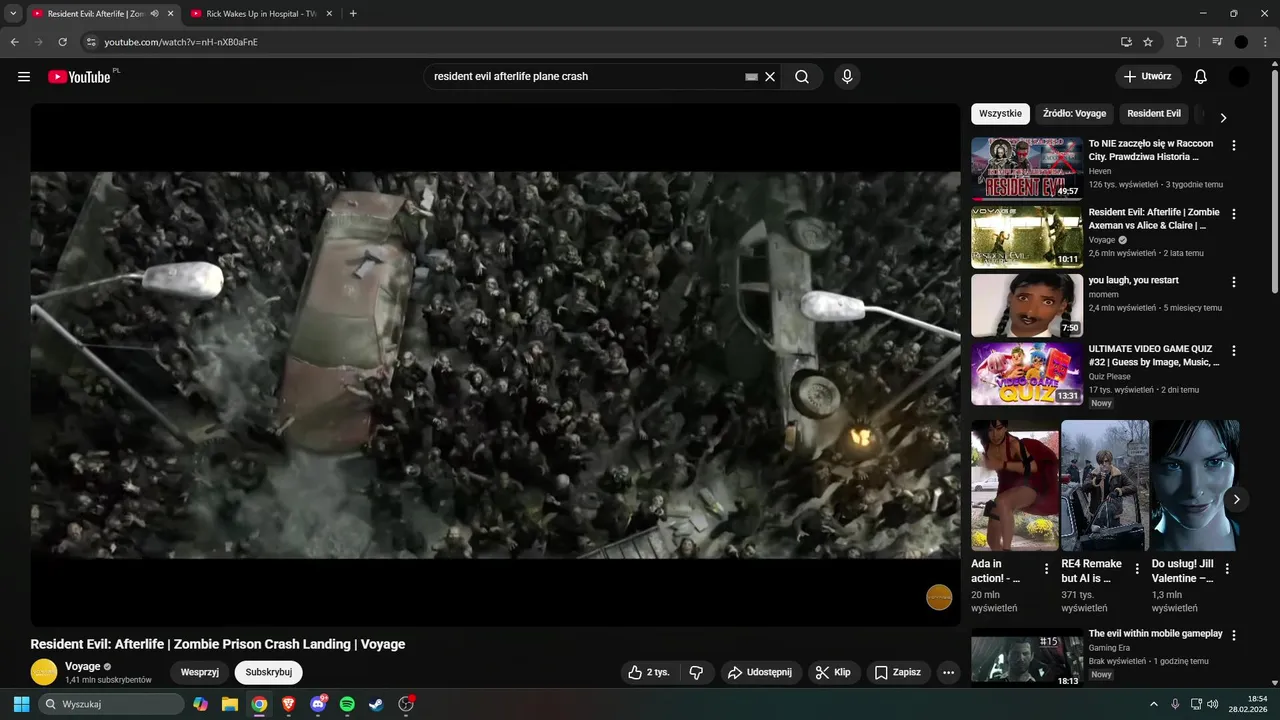This screenshot has height=720, width=1280.
Task: Click the taskbar Wyszukaj search box
Action: pos(111,704)
